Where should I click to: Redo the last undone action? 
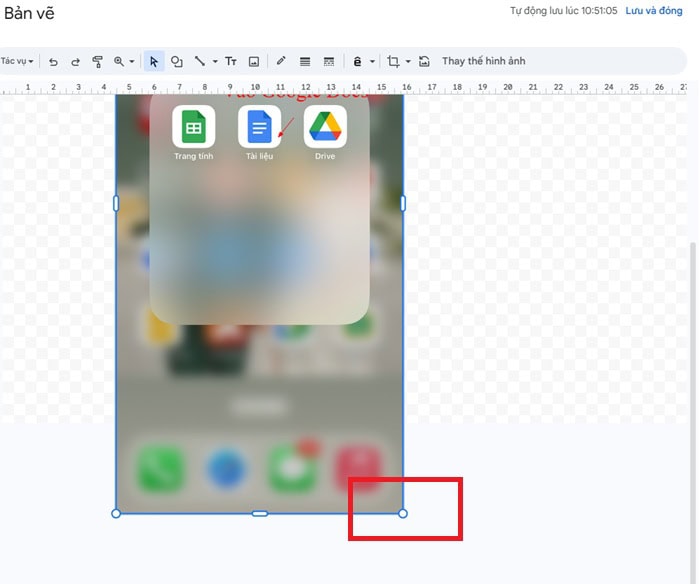[x=75, y=62]
